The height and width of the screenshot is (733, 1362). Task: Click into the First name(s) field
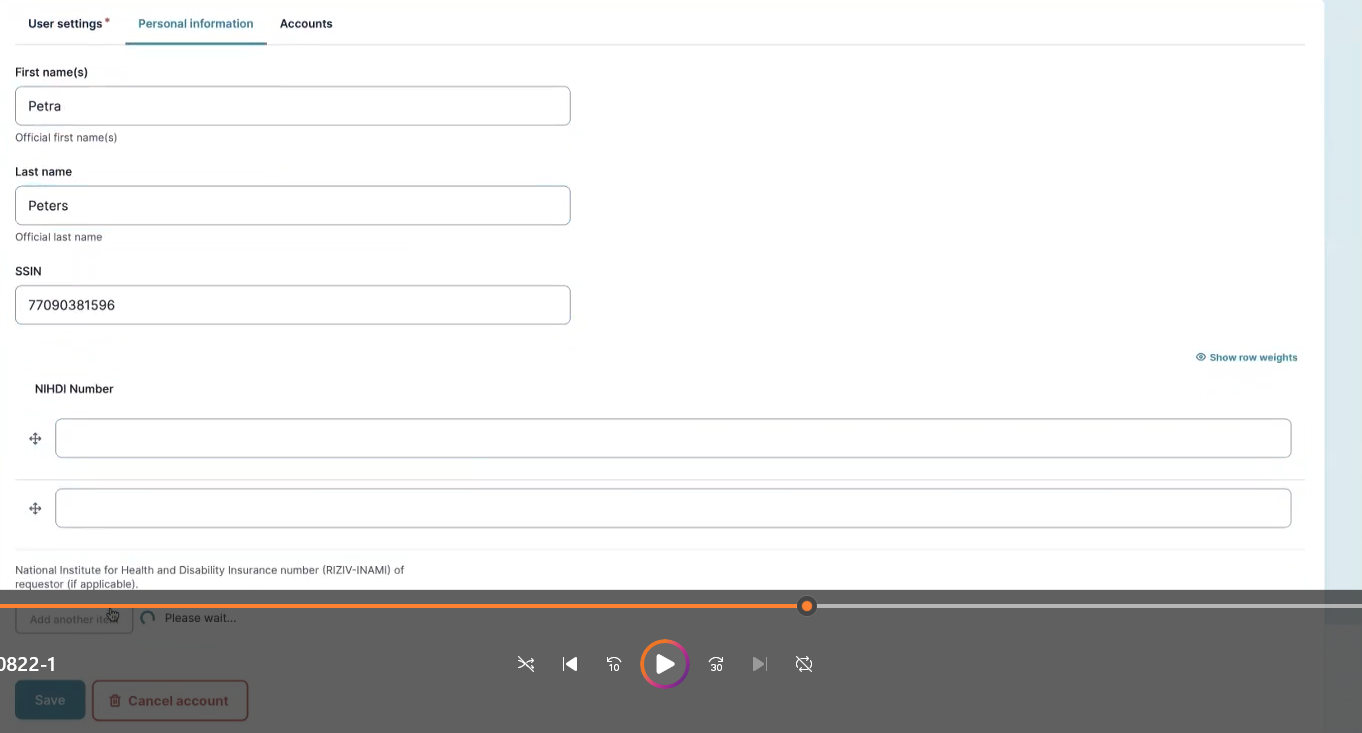(x=292, y=106)
